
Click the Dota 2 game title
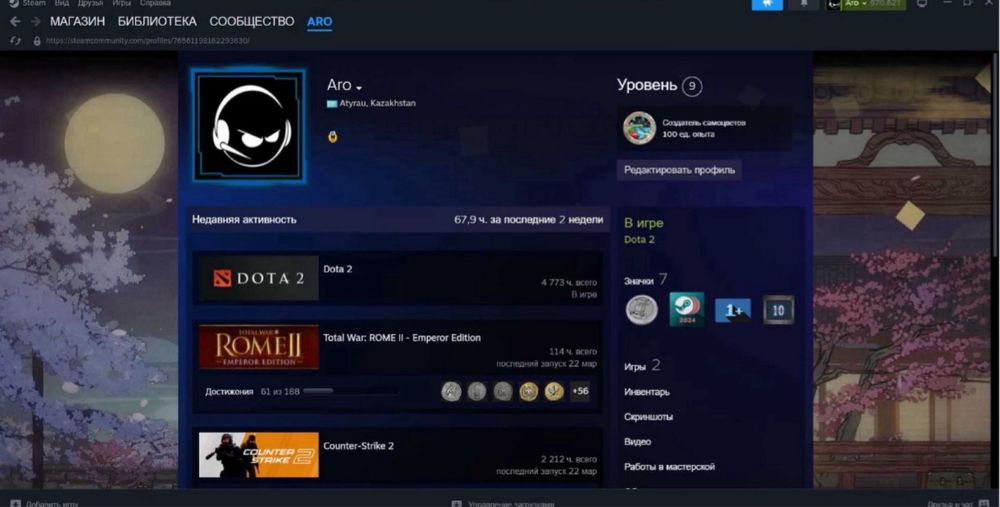tap(337, 269)
